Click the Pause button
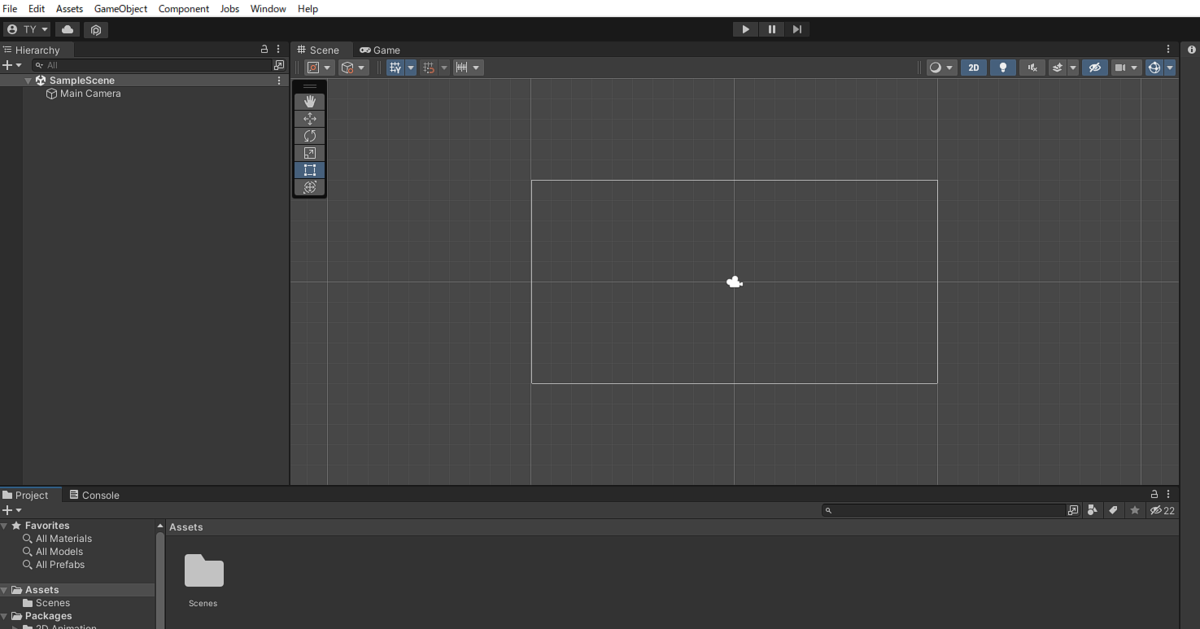Viewport: 1200px width, 629px height. 771,29
